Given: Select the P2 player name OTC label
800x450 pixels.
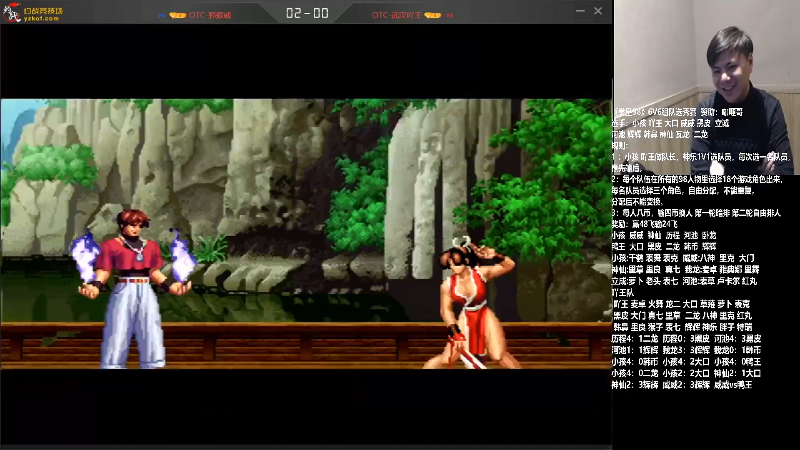Looking at the screenshot, I should [396, 15].
